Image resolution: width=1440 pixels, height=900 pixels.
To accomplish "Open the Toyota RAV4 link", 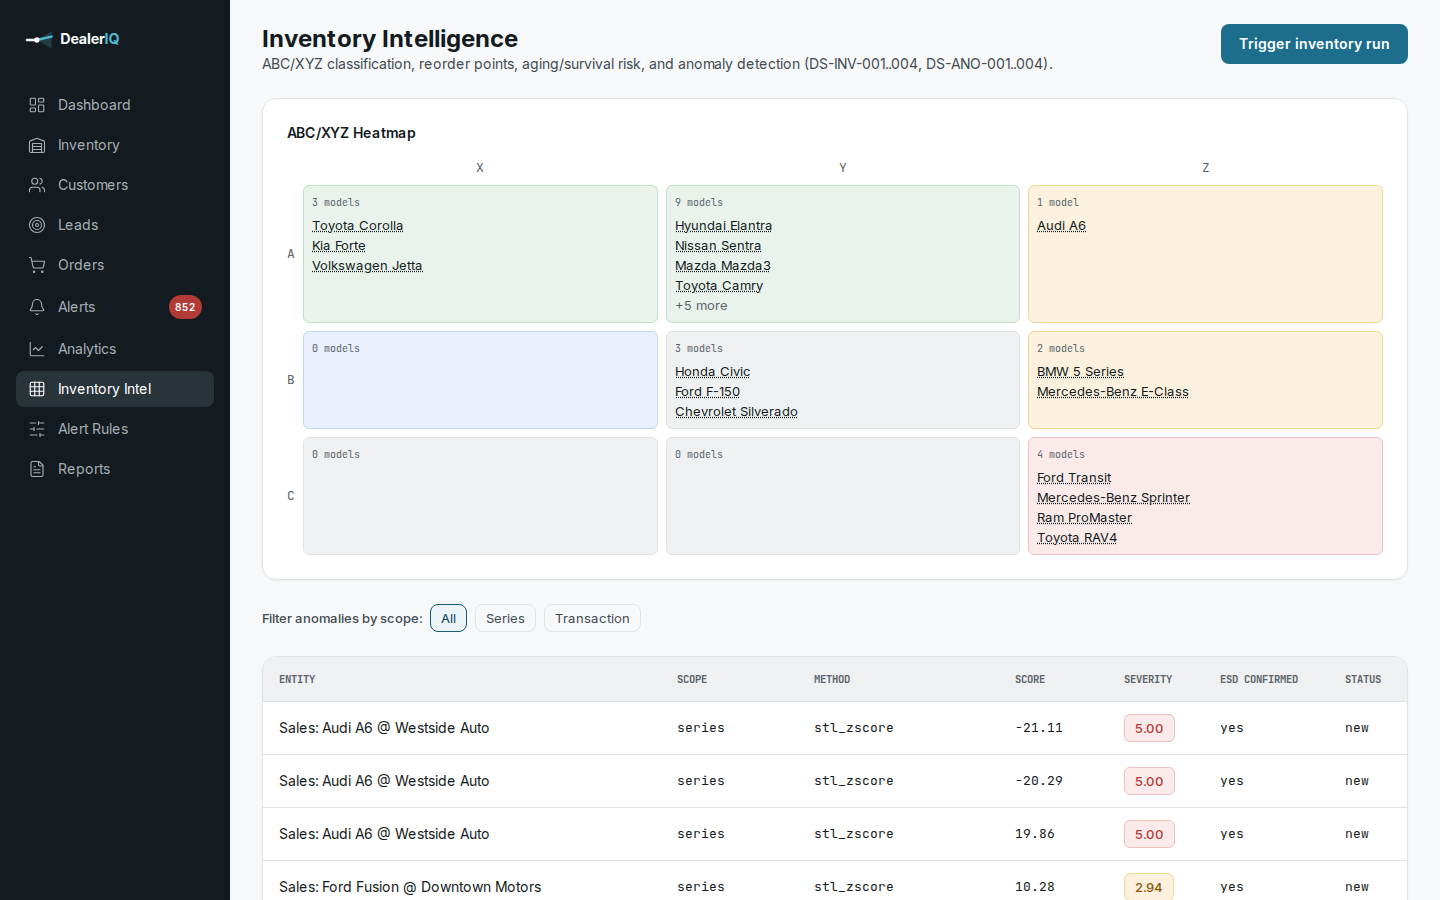I will pyautogui.click(x=1077, y=538).
